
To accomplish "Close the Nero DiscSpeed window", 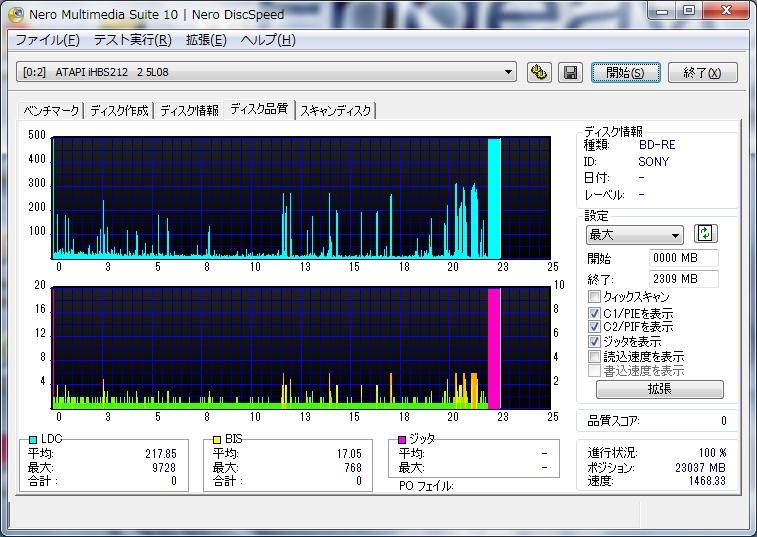I will point(727,11).
